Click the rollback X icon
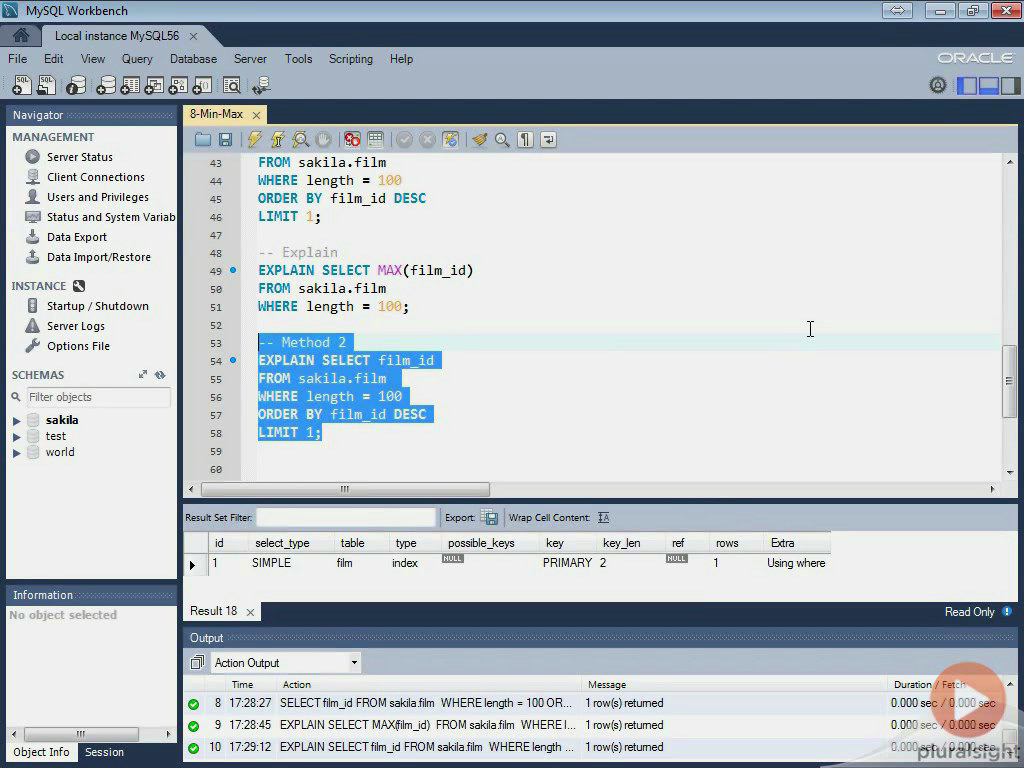Viewport: 1024px width, 768px height. point(427,139)
